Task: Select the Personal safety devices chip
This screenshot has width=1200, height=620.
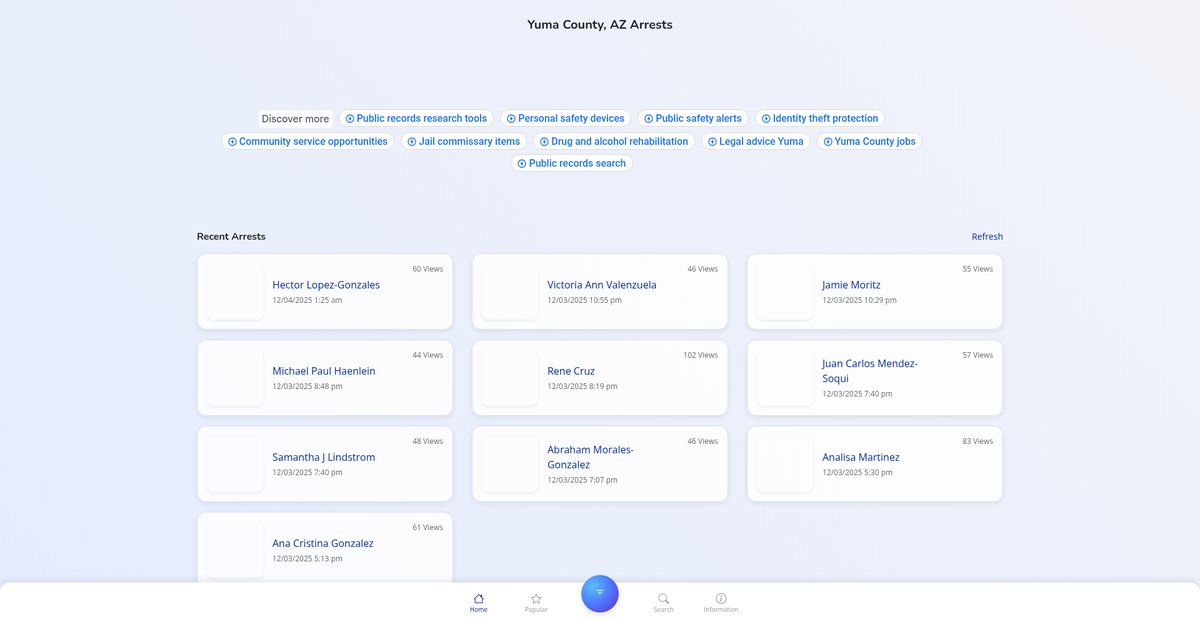Action: coord(565,118)
